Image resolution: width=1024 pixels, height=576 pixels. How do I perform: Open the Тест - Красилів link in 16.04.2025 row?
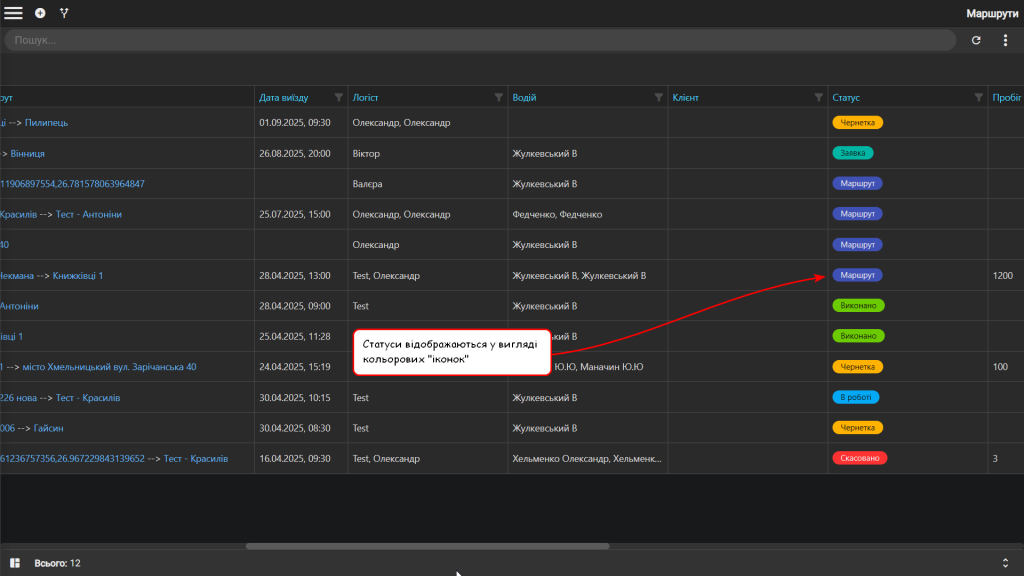[195, 458]
